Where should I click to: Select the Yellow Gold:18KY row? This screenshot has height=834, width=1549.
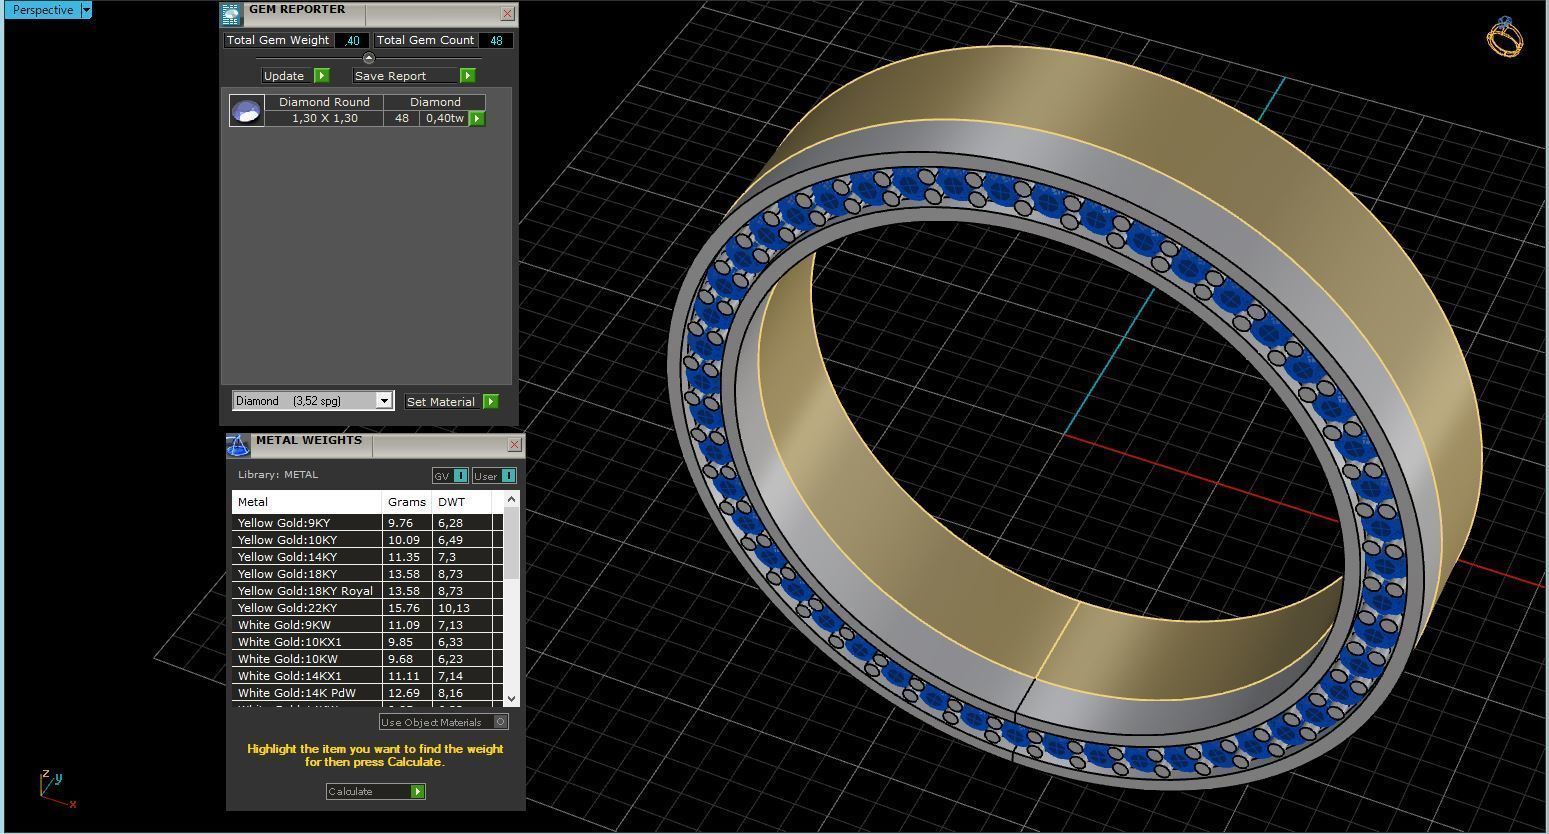tap(367, 574)
